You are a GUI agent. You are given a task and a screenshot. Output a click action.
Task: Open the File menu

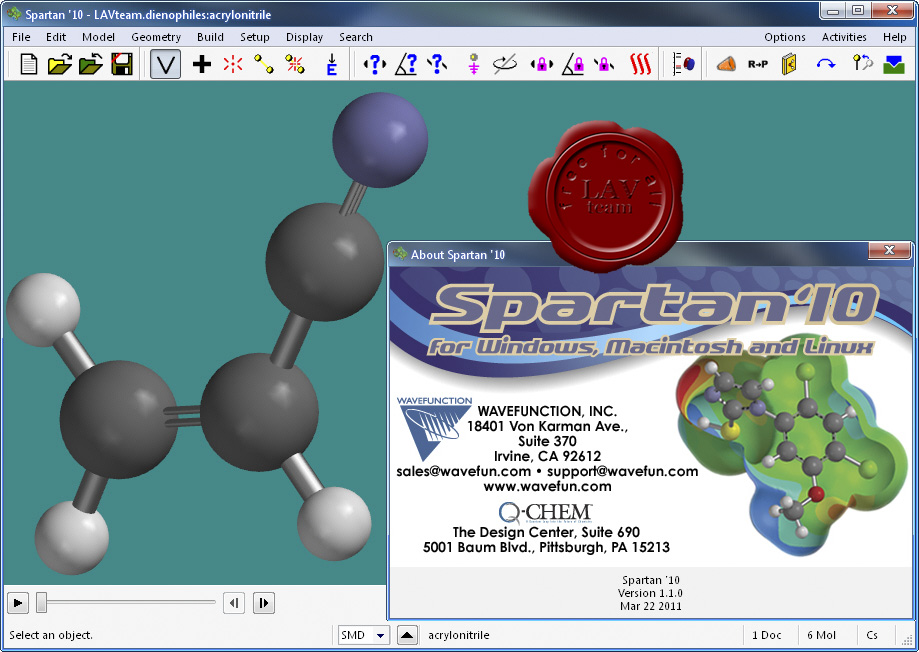(21, 37)
